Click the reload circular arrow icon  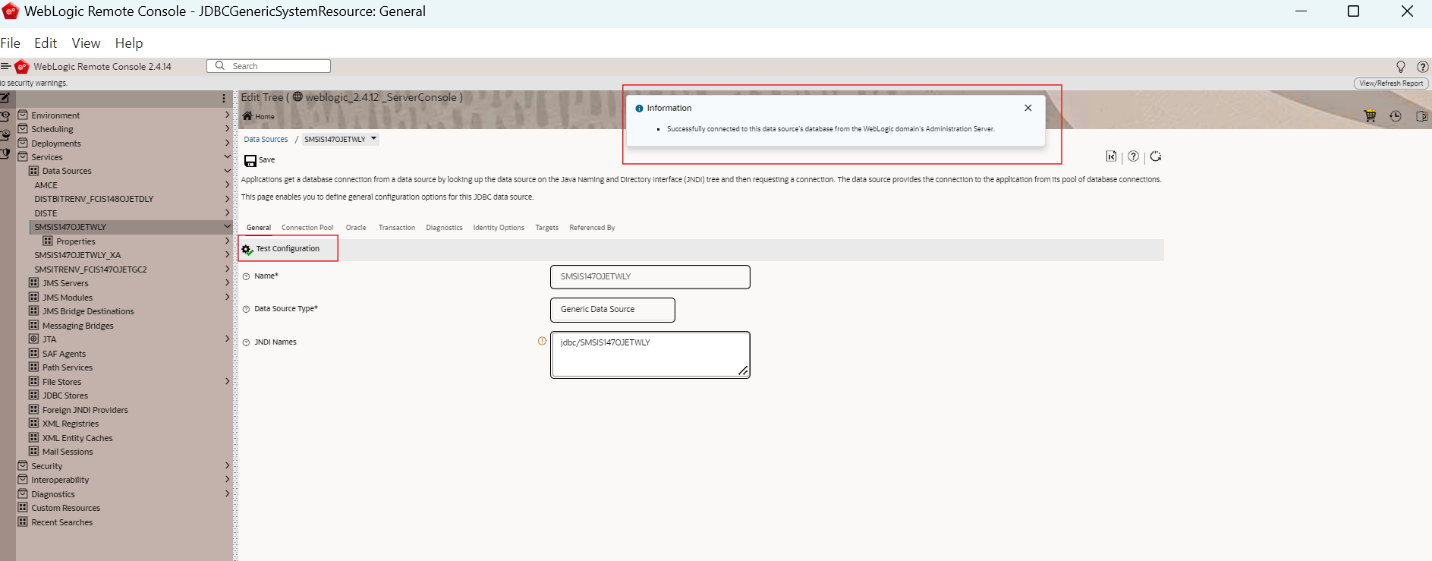[x=1155, y=156]
